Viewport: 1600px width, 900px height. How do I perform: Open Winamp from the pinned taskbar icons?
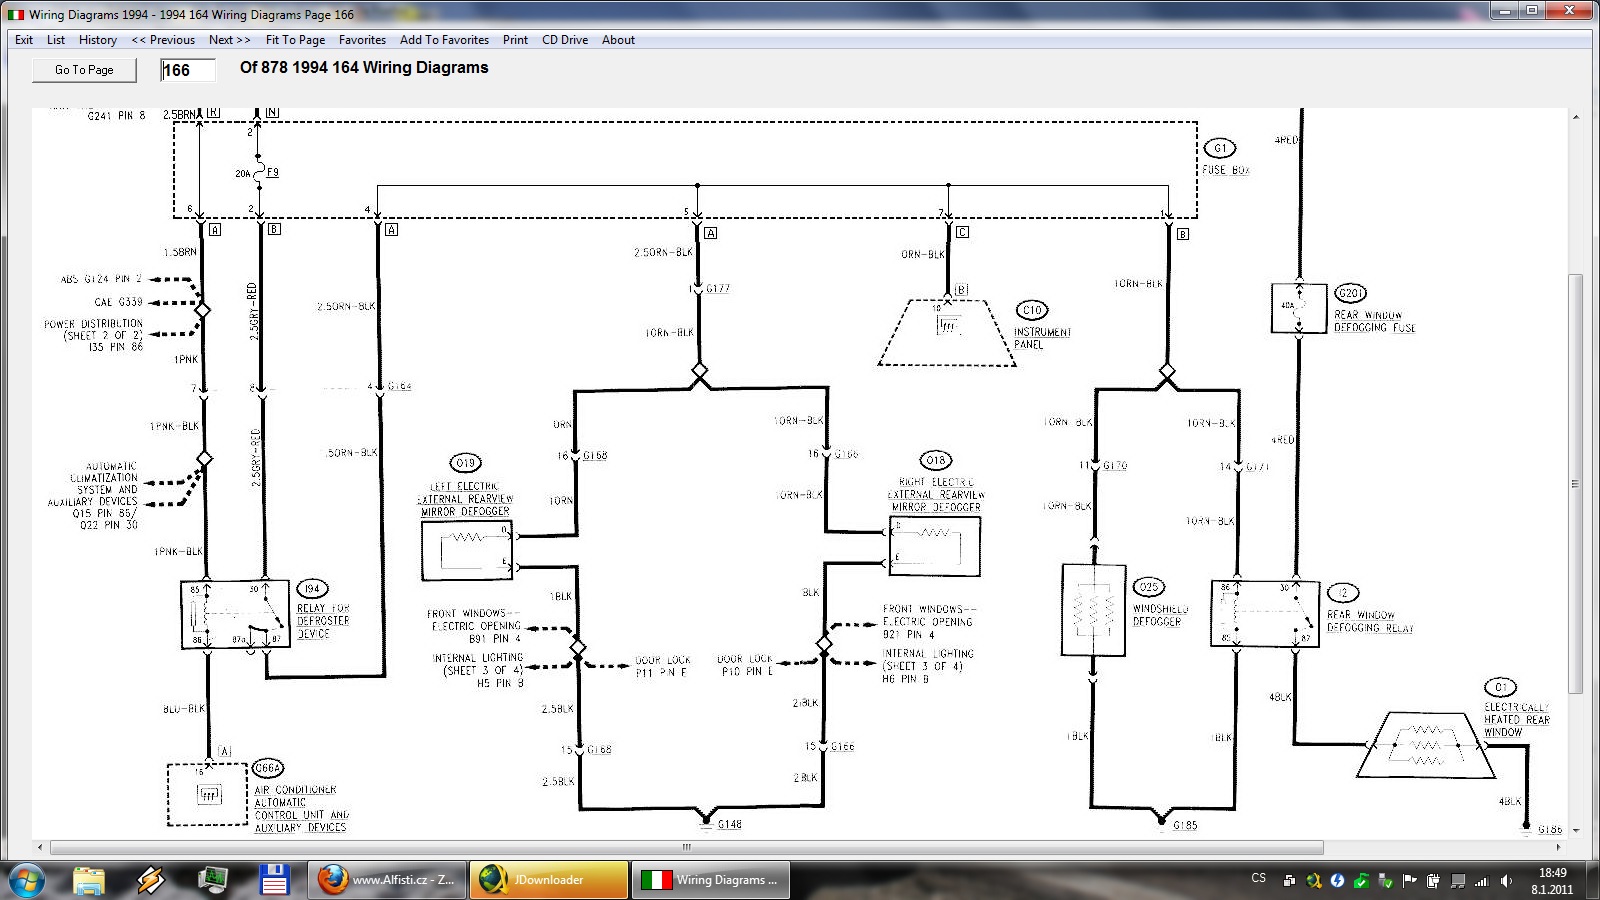tap(151, 880)
